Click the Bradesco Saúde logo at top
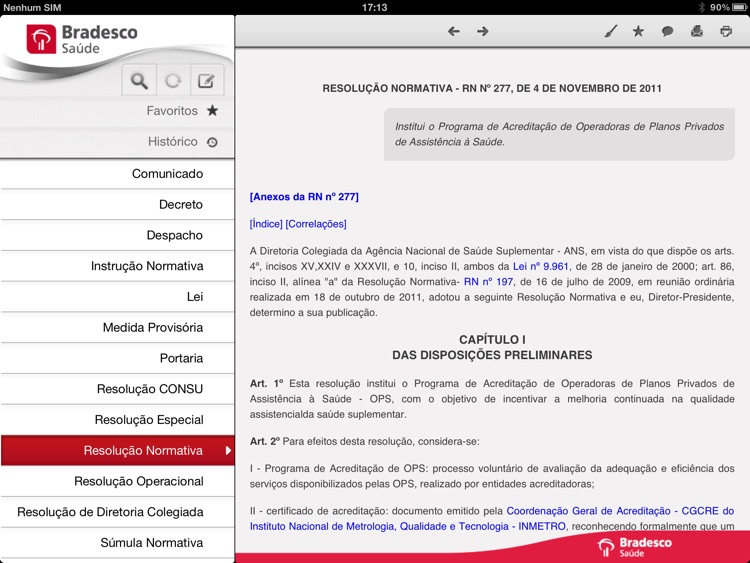Viewport: 750px width, 563px height. (82, 39)
